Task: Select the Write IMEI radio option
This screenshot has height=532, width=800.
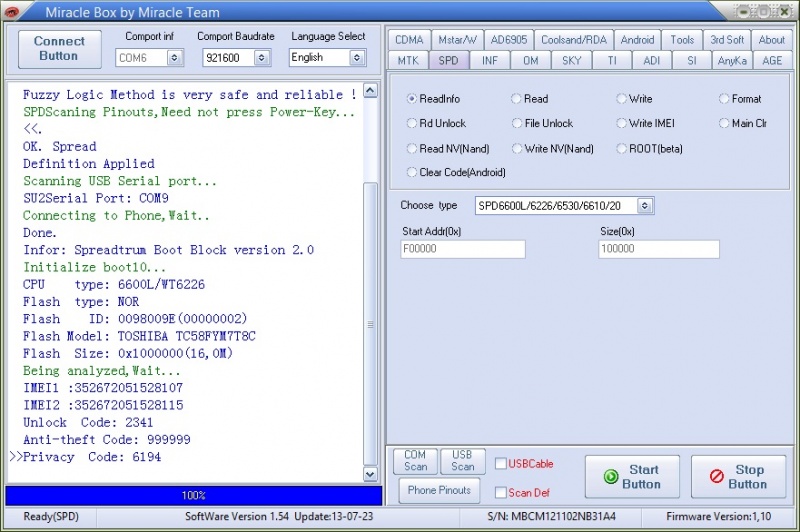Action: [621, 123]
